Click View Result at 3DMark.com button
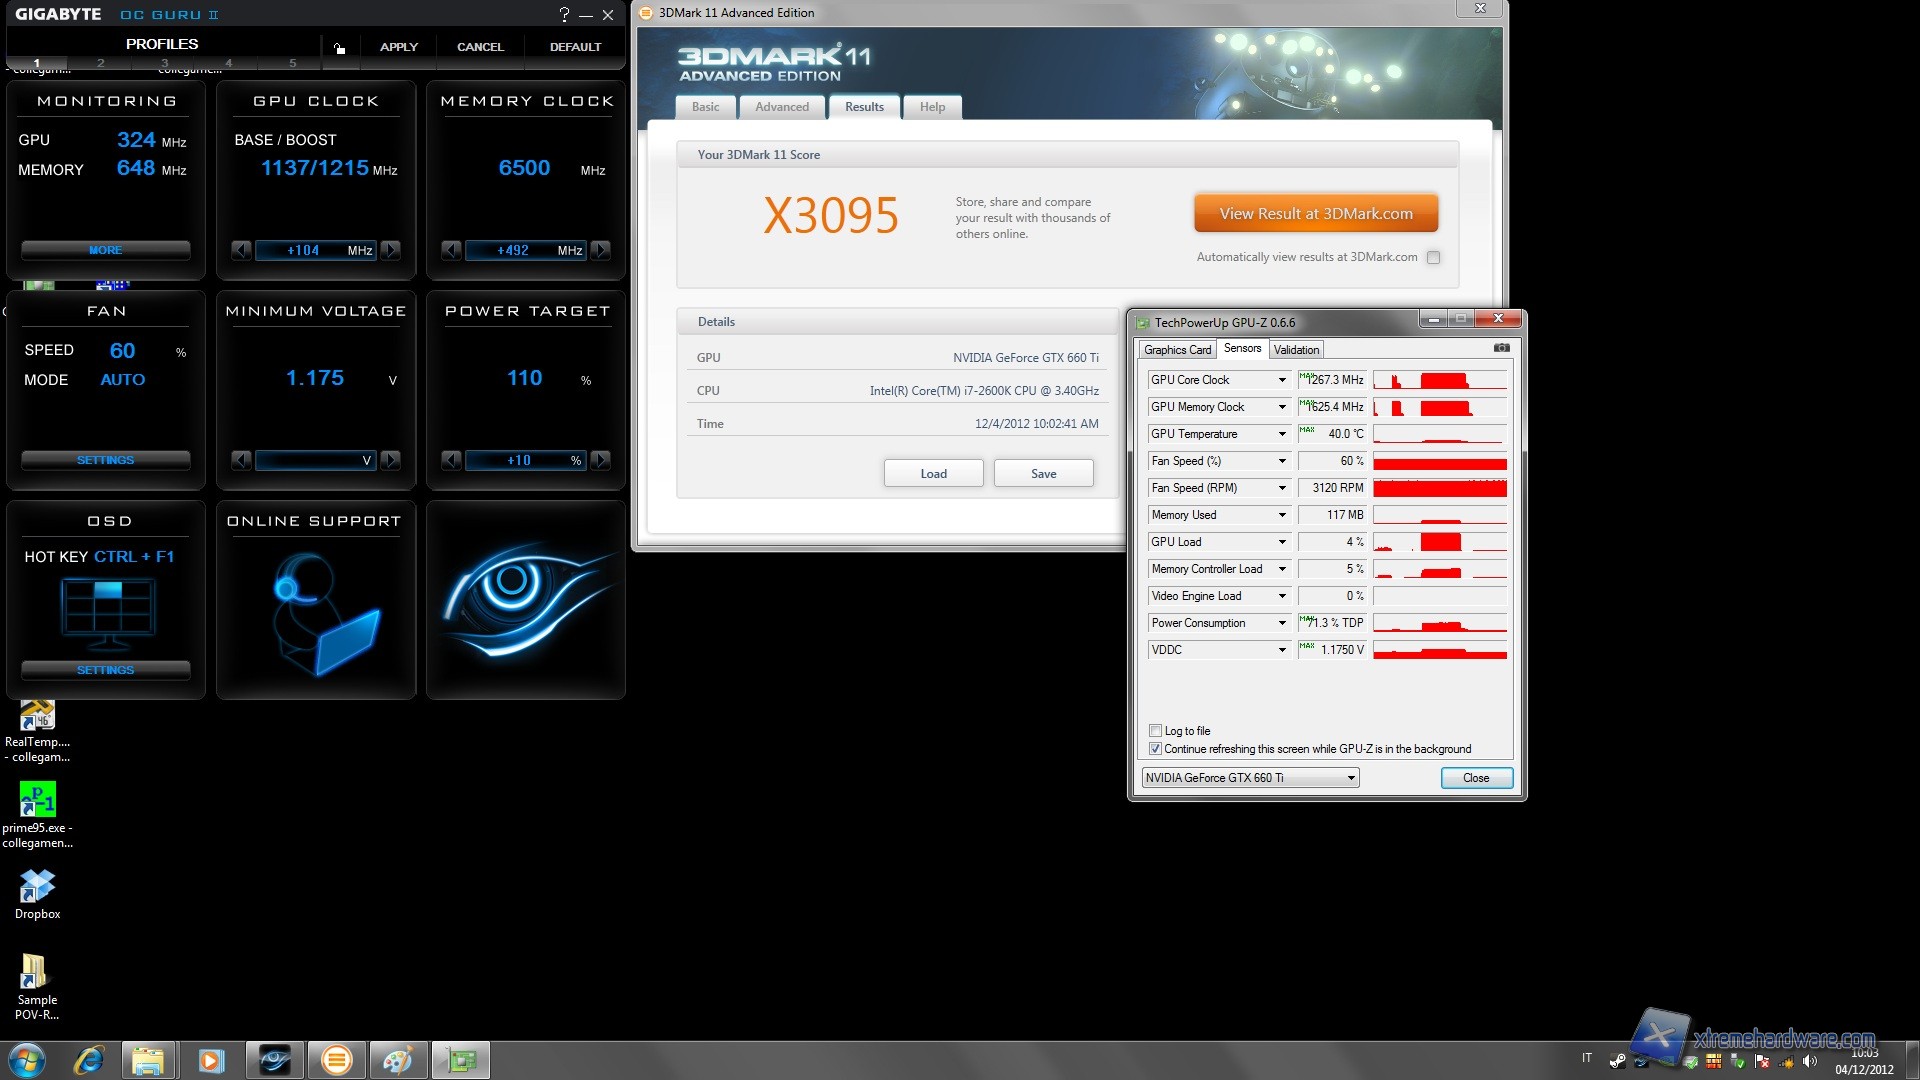The width and height of the screenshot is (1920, 1080). tap(1316, 213)
